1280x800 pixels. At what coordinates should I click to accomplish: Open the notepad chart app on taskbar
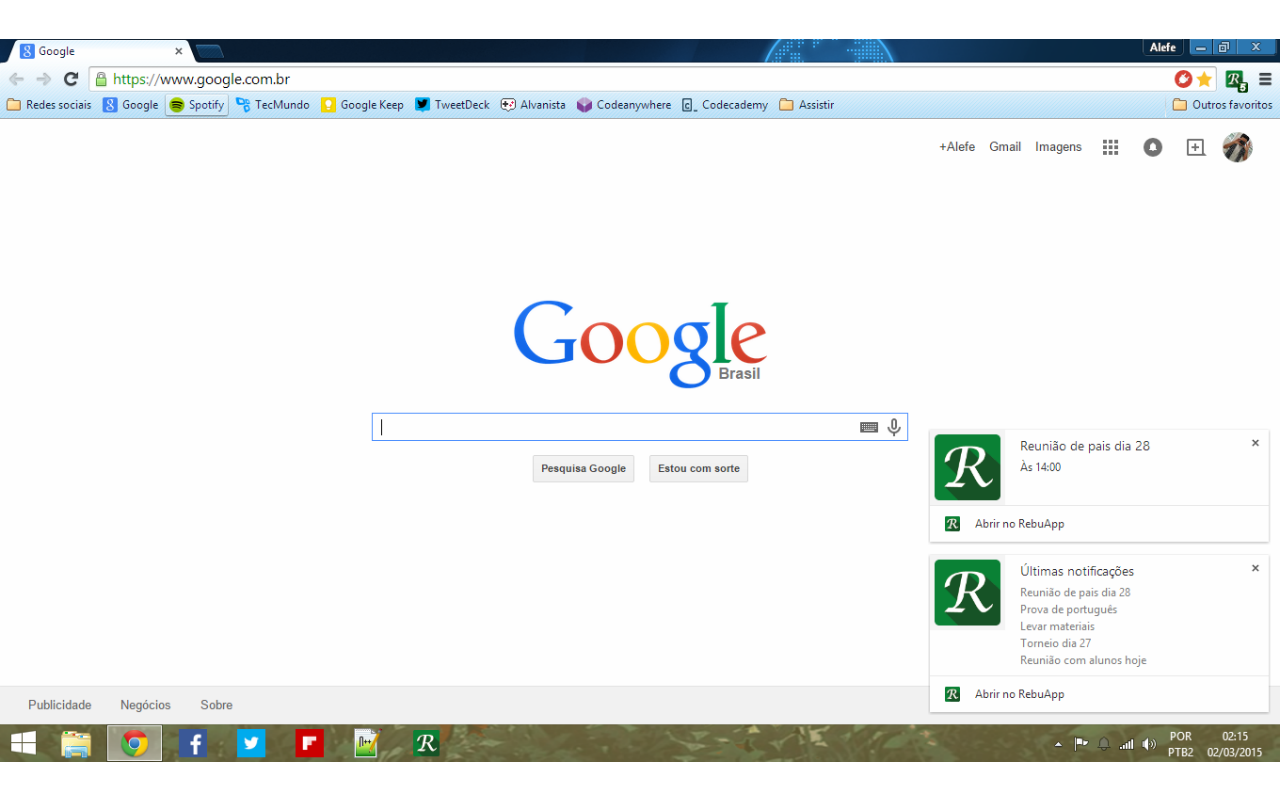[367, 743]
